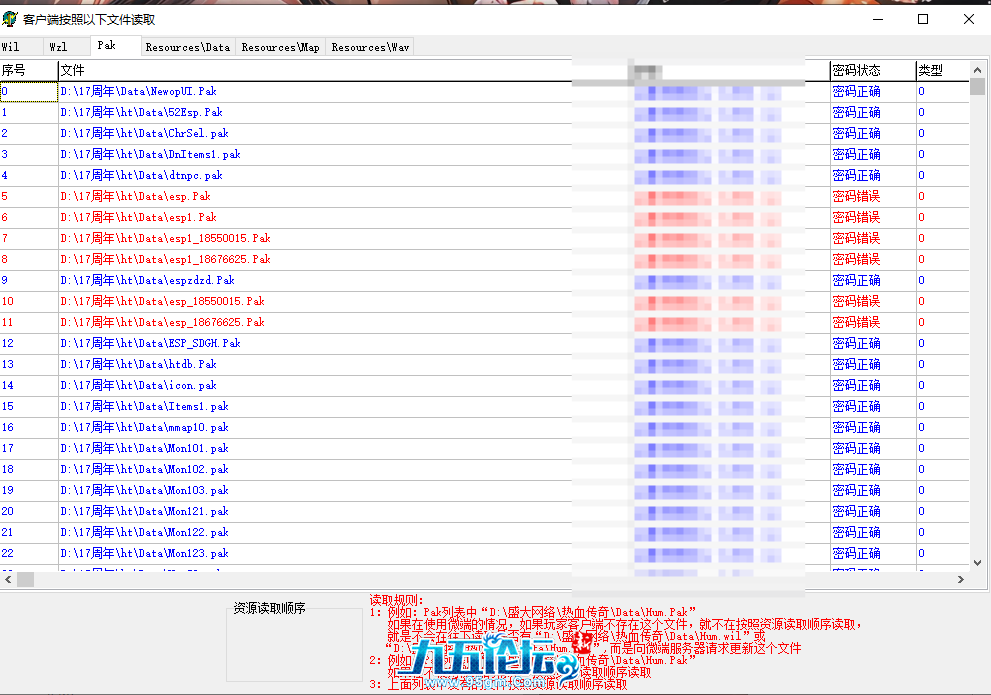Select row ChrSel.pak file

pyautogui.click(x=484, y=133)
